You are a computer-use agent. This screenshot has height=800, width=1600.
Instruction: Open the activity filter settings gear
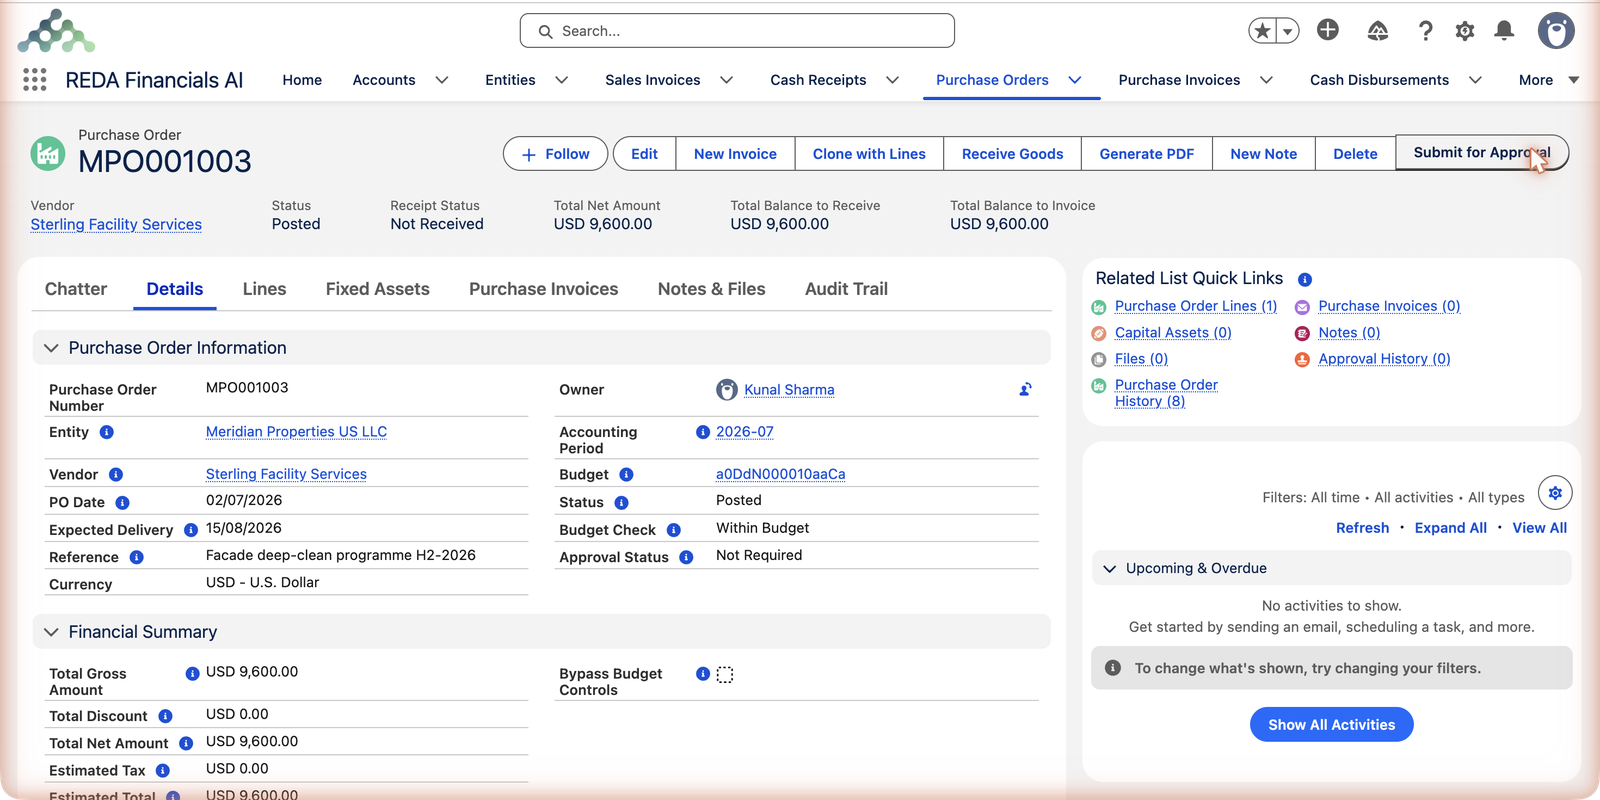click(x=1555, y=493)
